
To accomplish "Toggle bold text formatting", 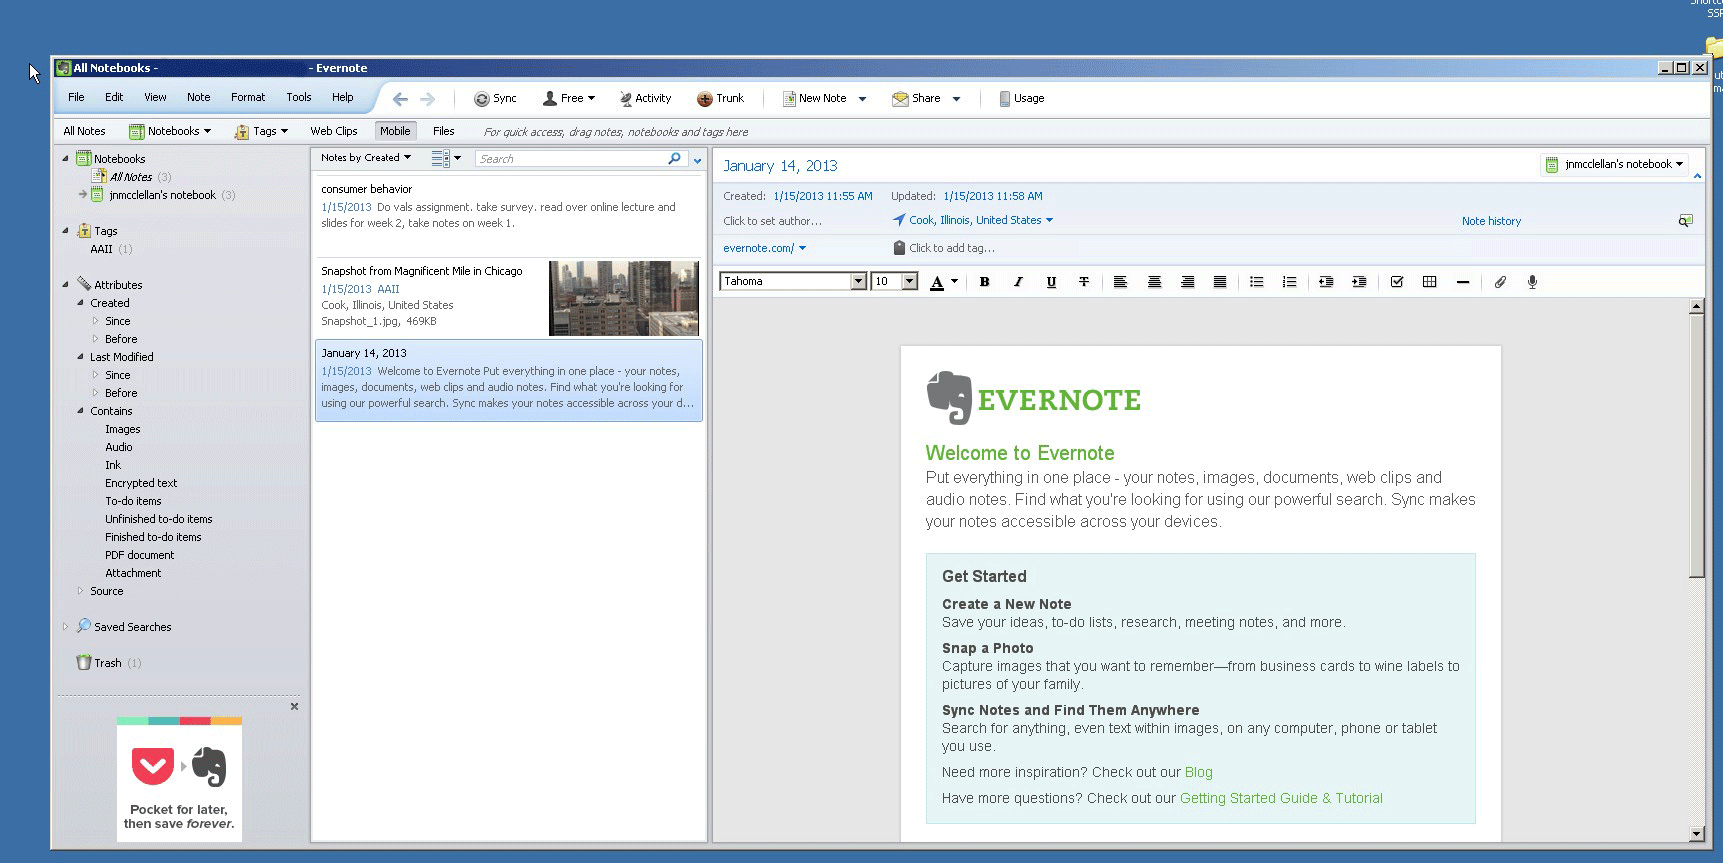I will coord(984,282).
